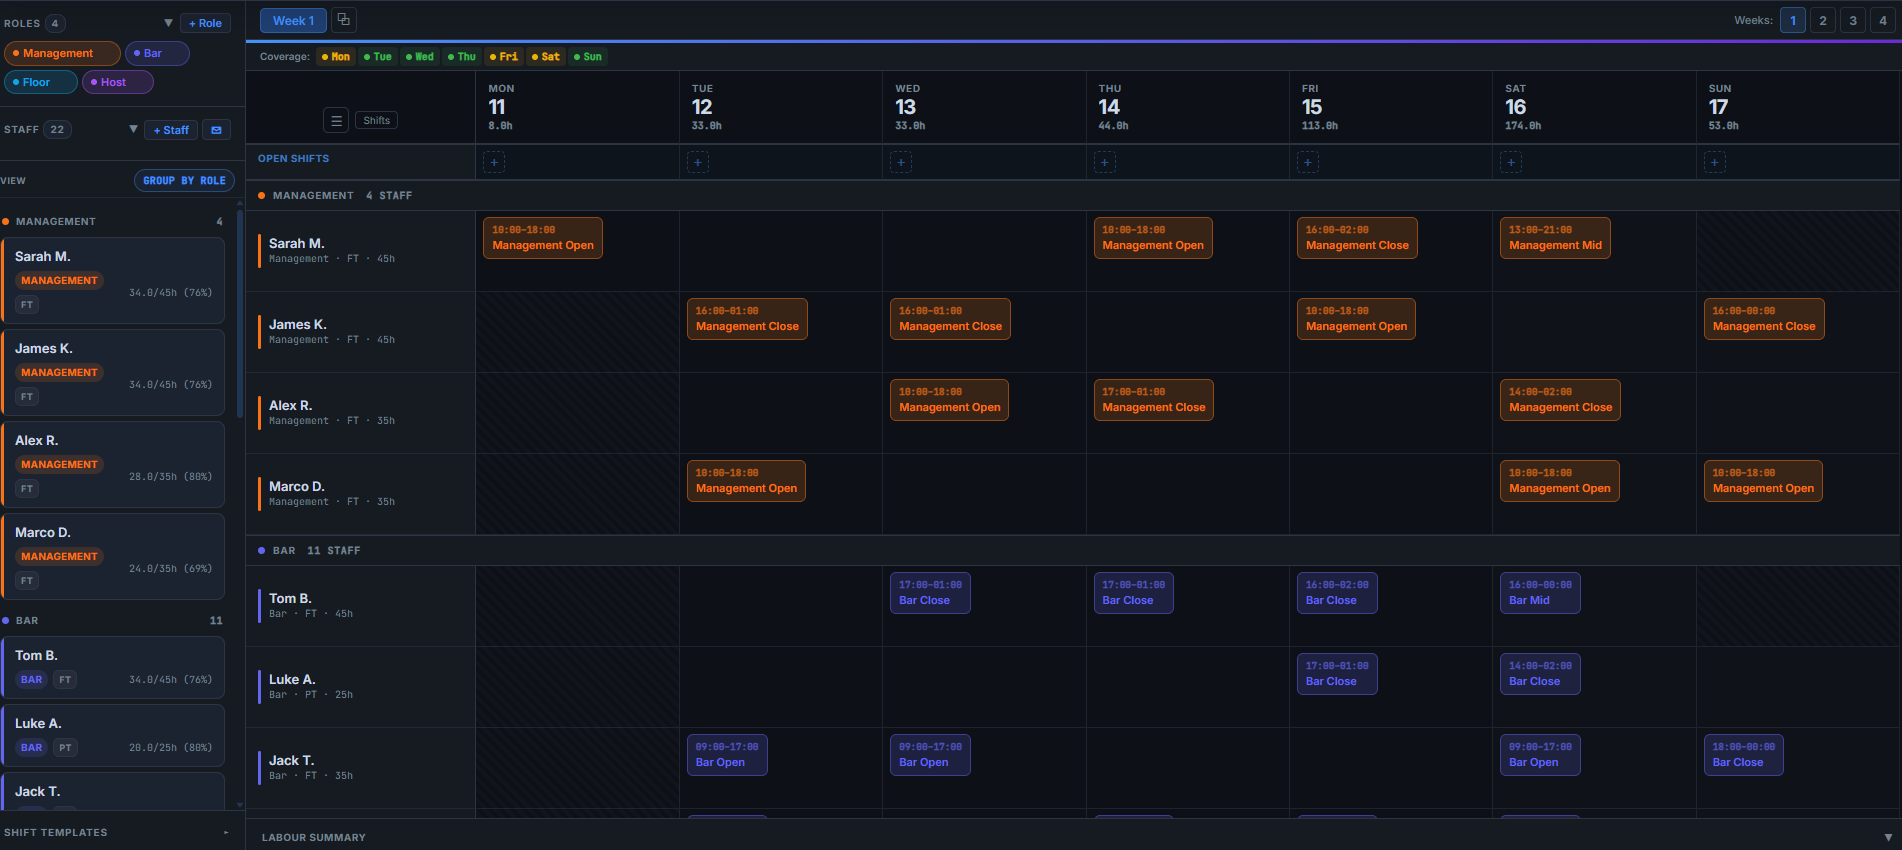Select the Bar role chip

(x=157, y=53)
